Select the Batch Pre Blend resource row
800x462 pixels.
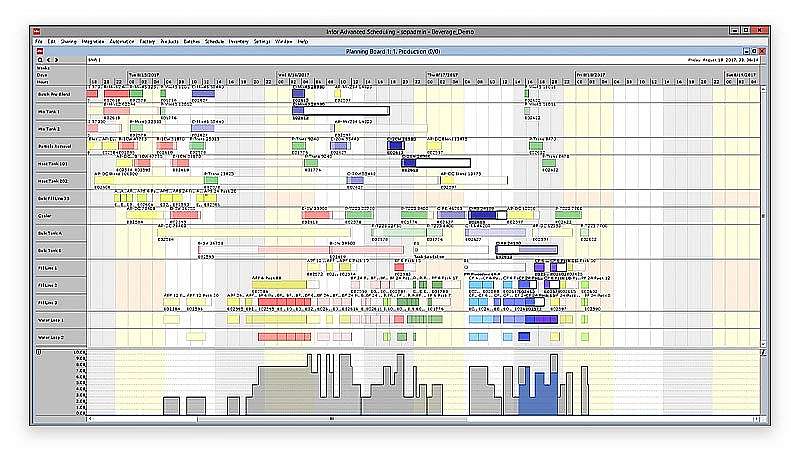(60, 93)
